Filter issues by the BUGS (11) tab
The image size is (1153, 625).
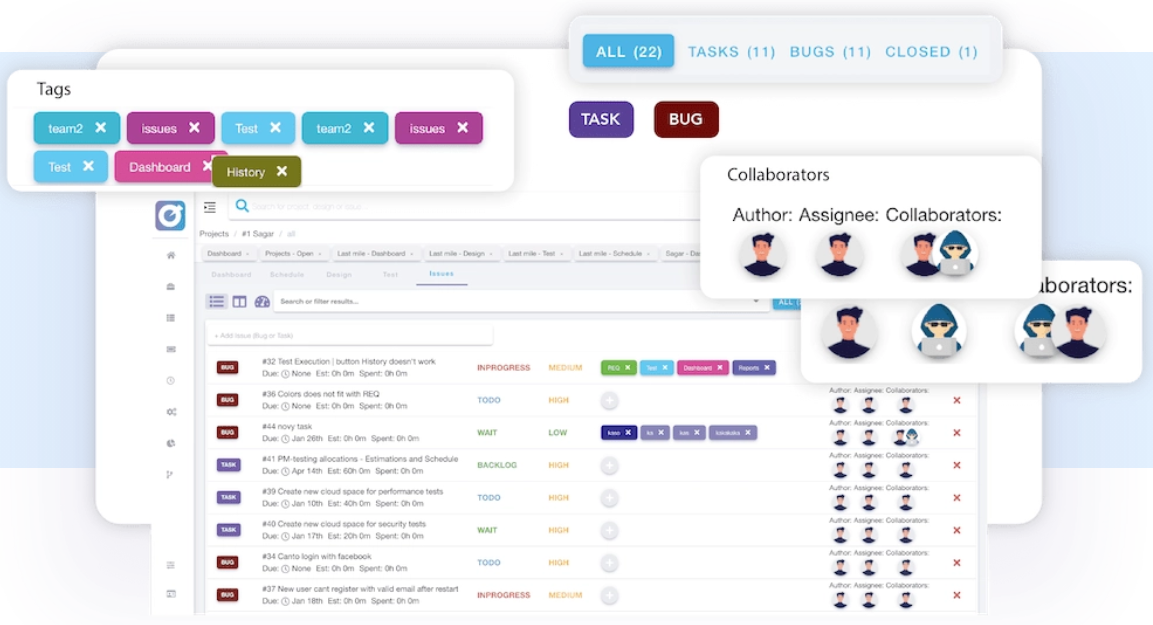point(830,52)
